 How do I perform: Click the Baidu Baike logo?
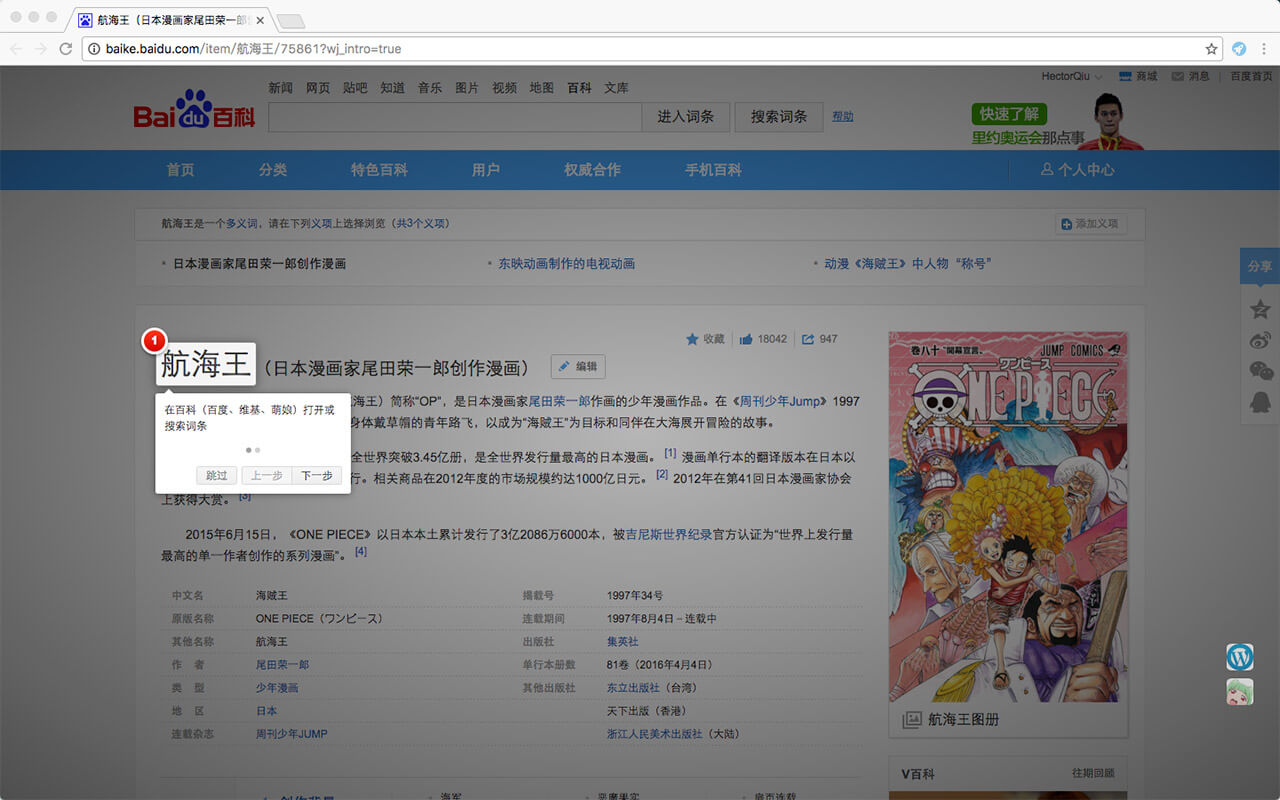click(x=194, y=109)
